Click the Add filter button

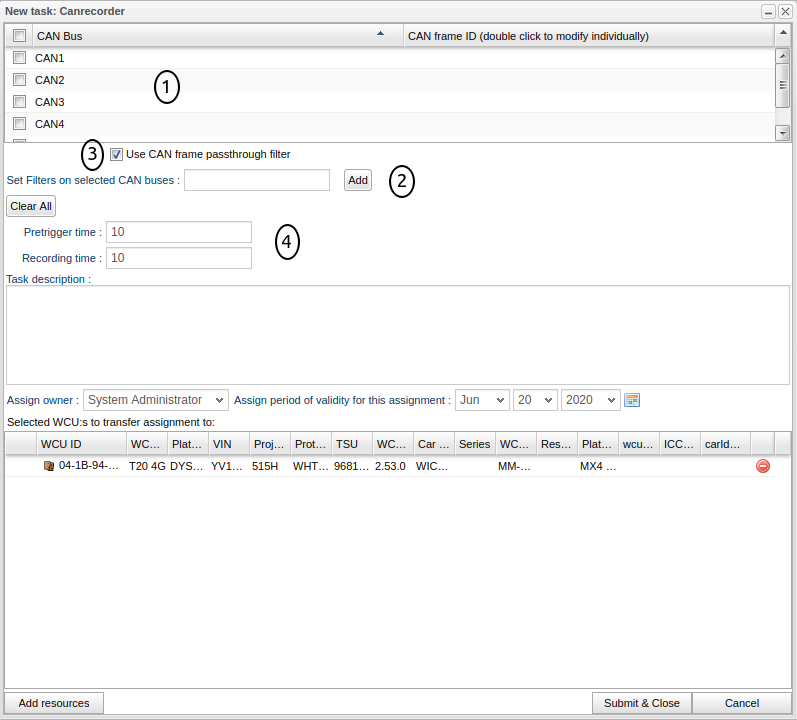358,180
